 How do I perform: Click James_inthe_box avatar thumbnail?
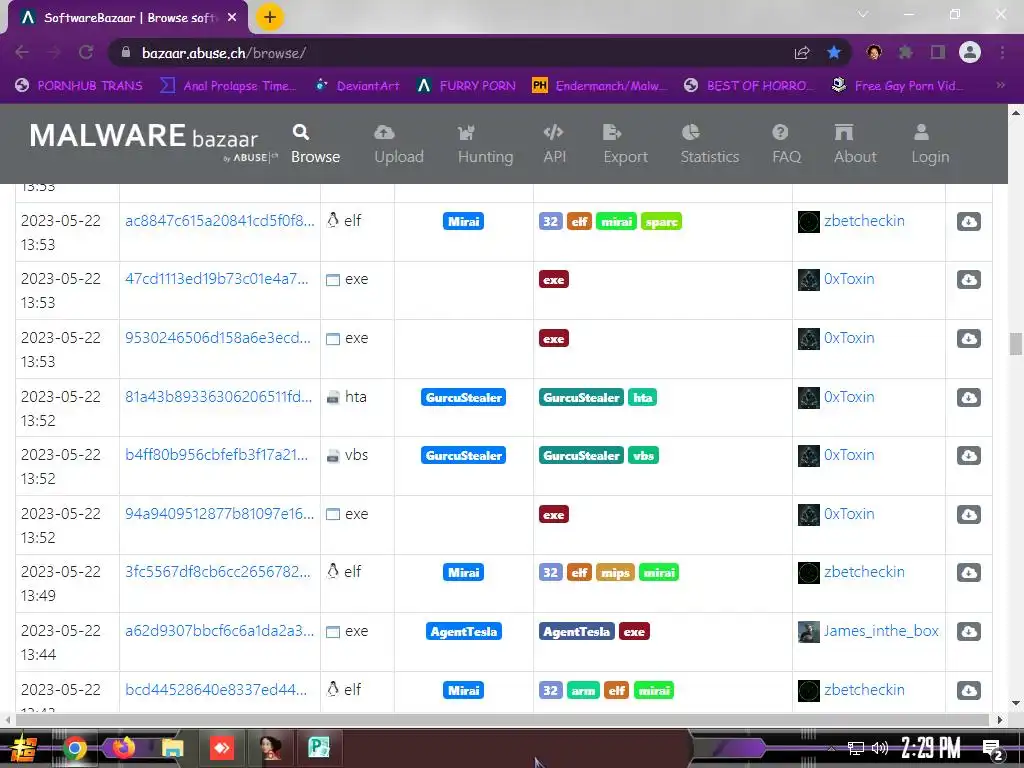point(808,632)
